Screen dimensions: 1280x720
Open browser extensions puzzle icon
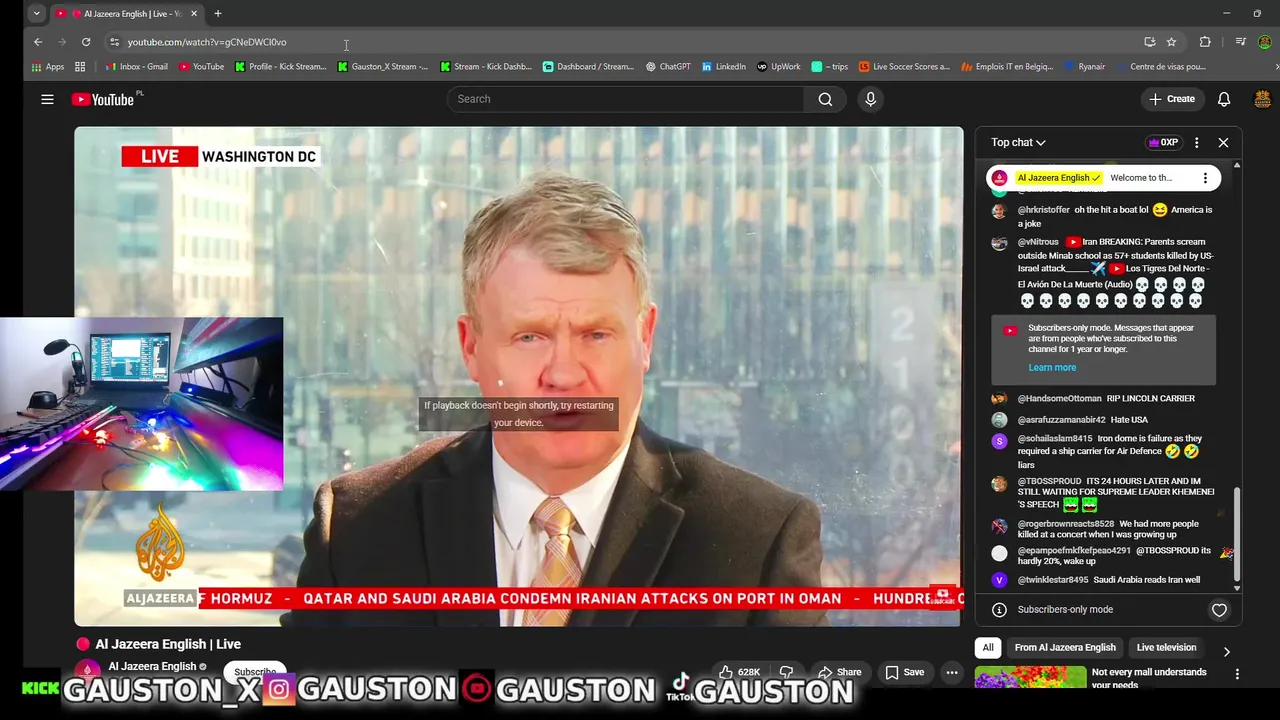(x=1205, y=42)
